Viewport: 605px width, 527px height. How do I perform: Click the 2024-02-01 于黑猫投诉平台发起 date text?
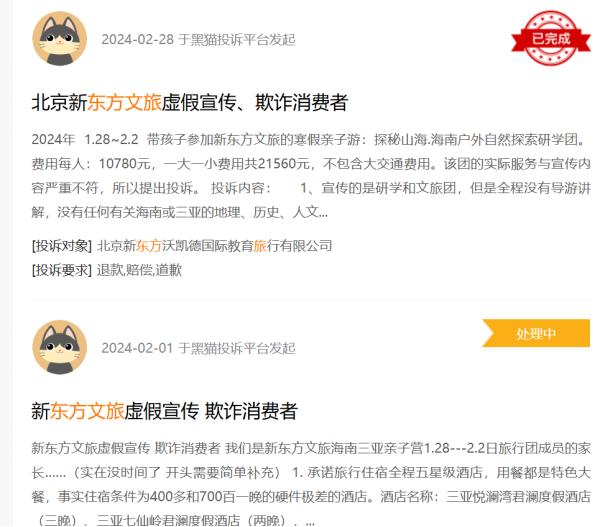click(x=198, y=348)
